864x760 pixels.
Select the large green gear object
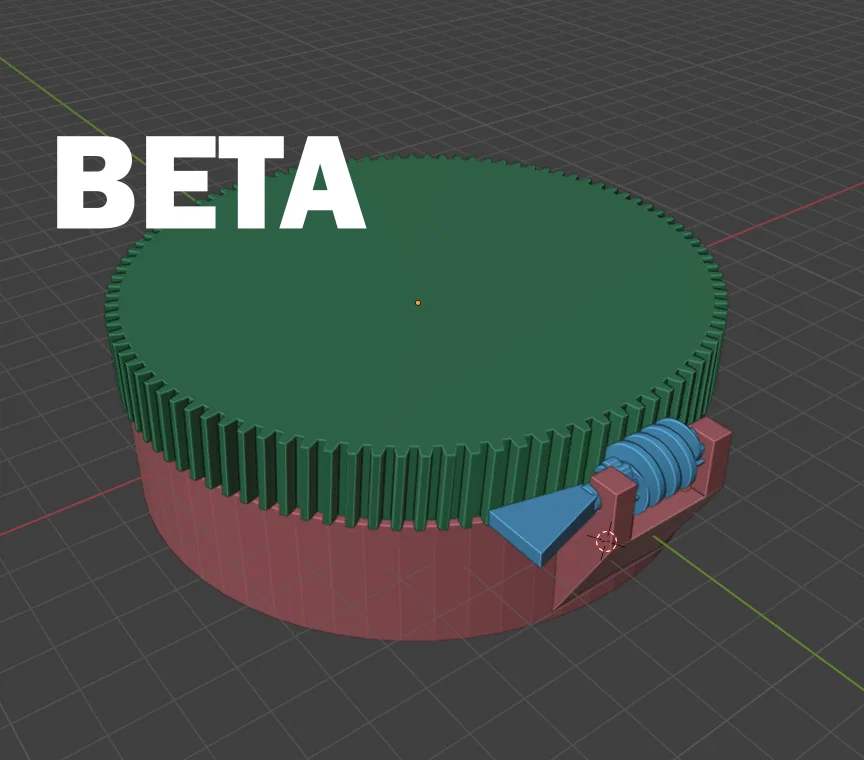point(416,342)
